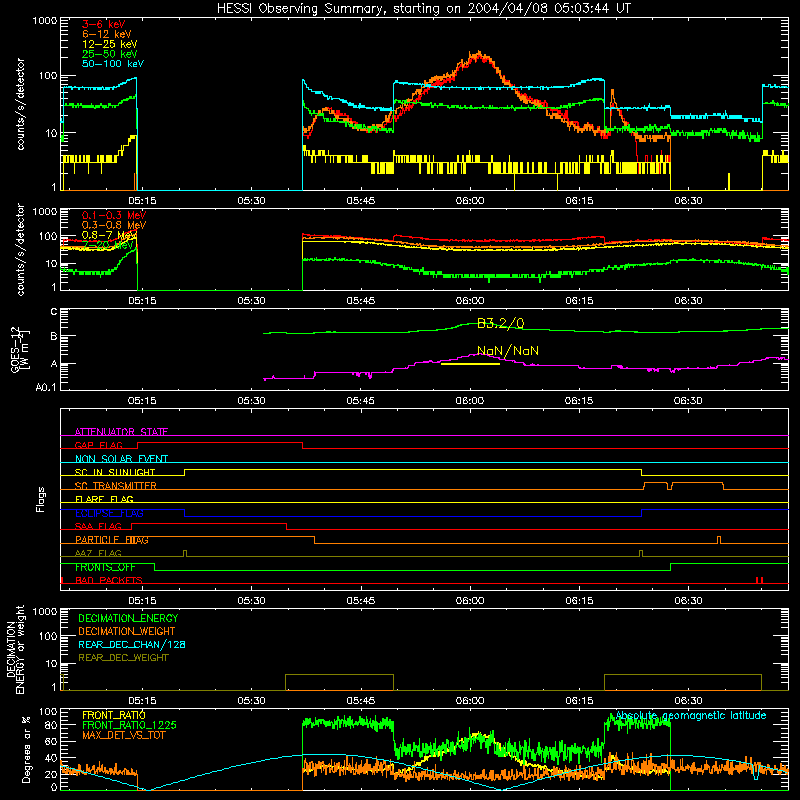Click the Degrees or % axis title
The width and height of the screenshot is (800, 800).
pos(26,749)
